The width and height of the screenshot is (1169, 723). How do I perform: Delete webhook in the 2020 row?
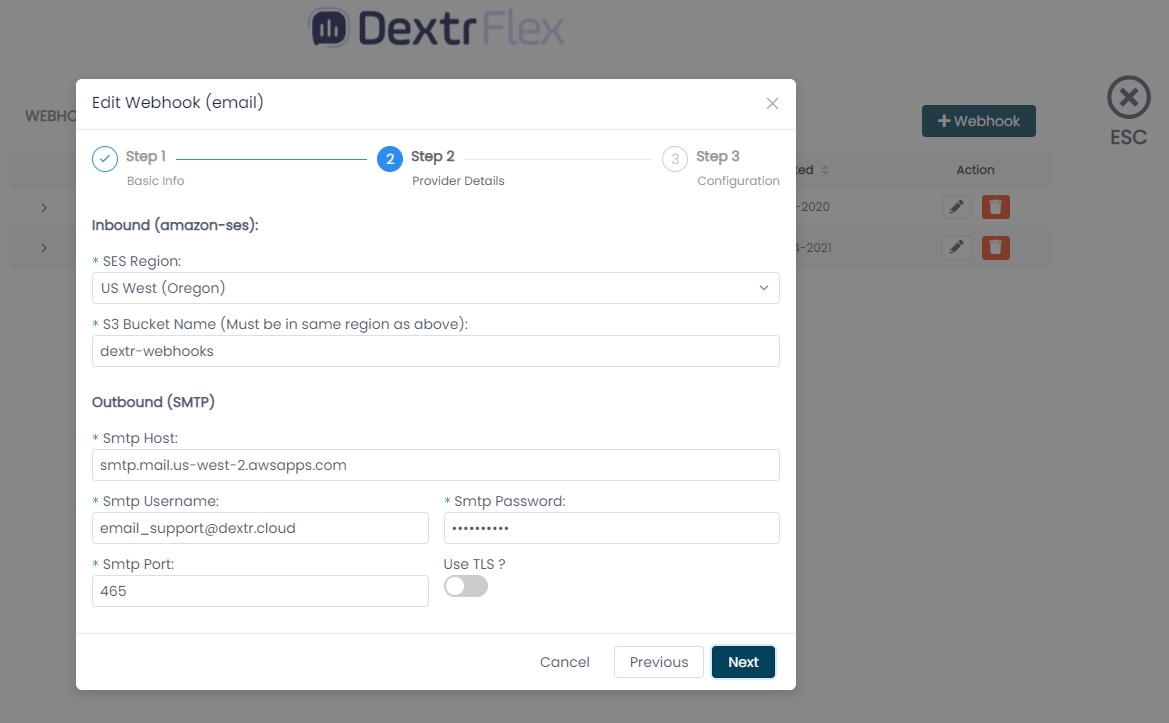(995, 206)
